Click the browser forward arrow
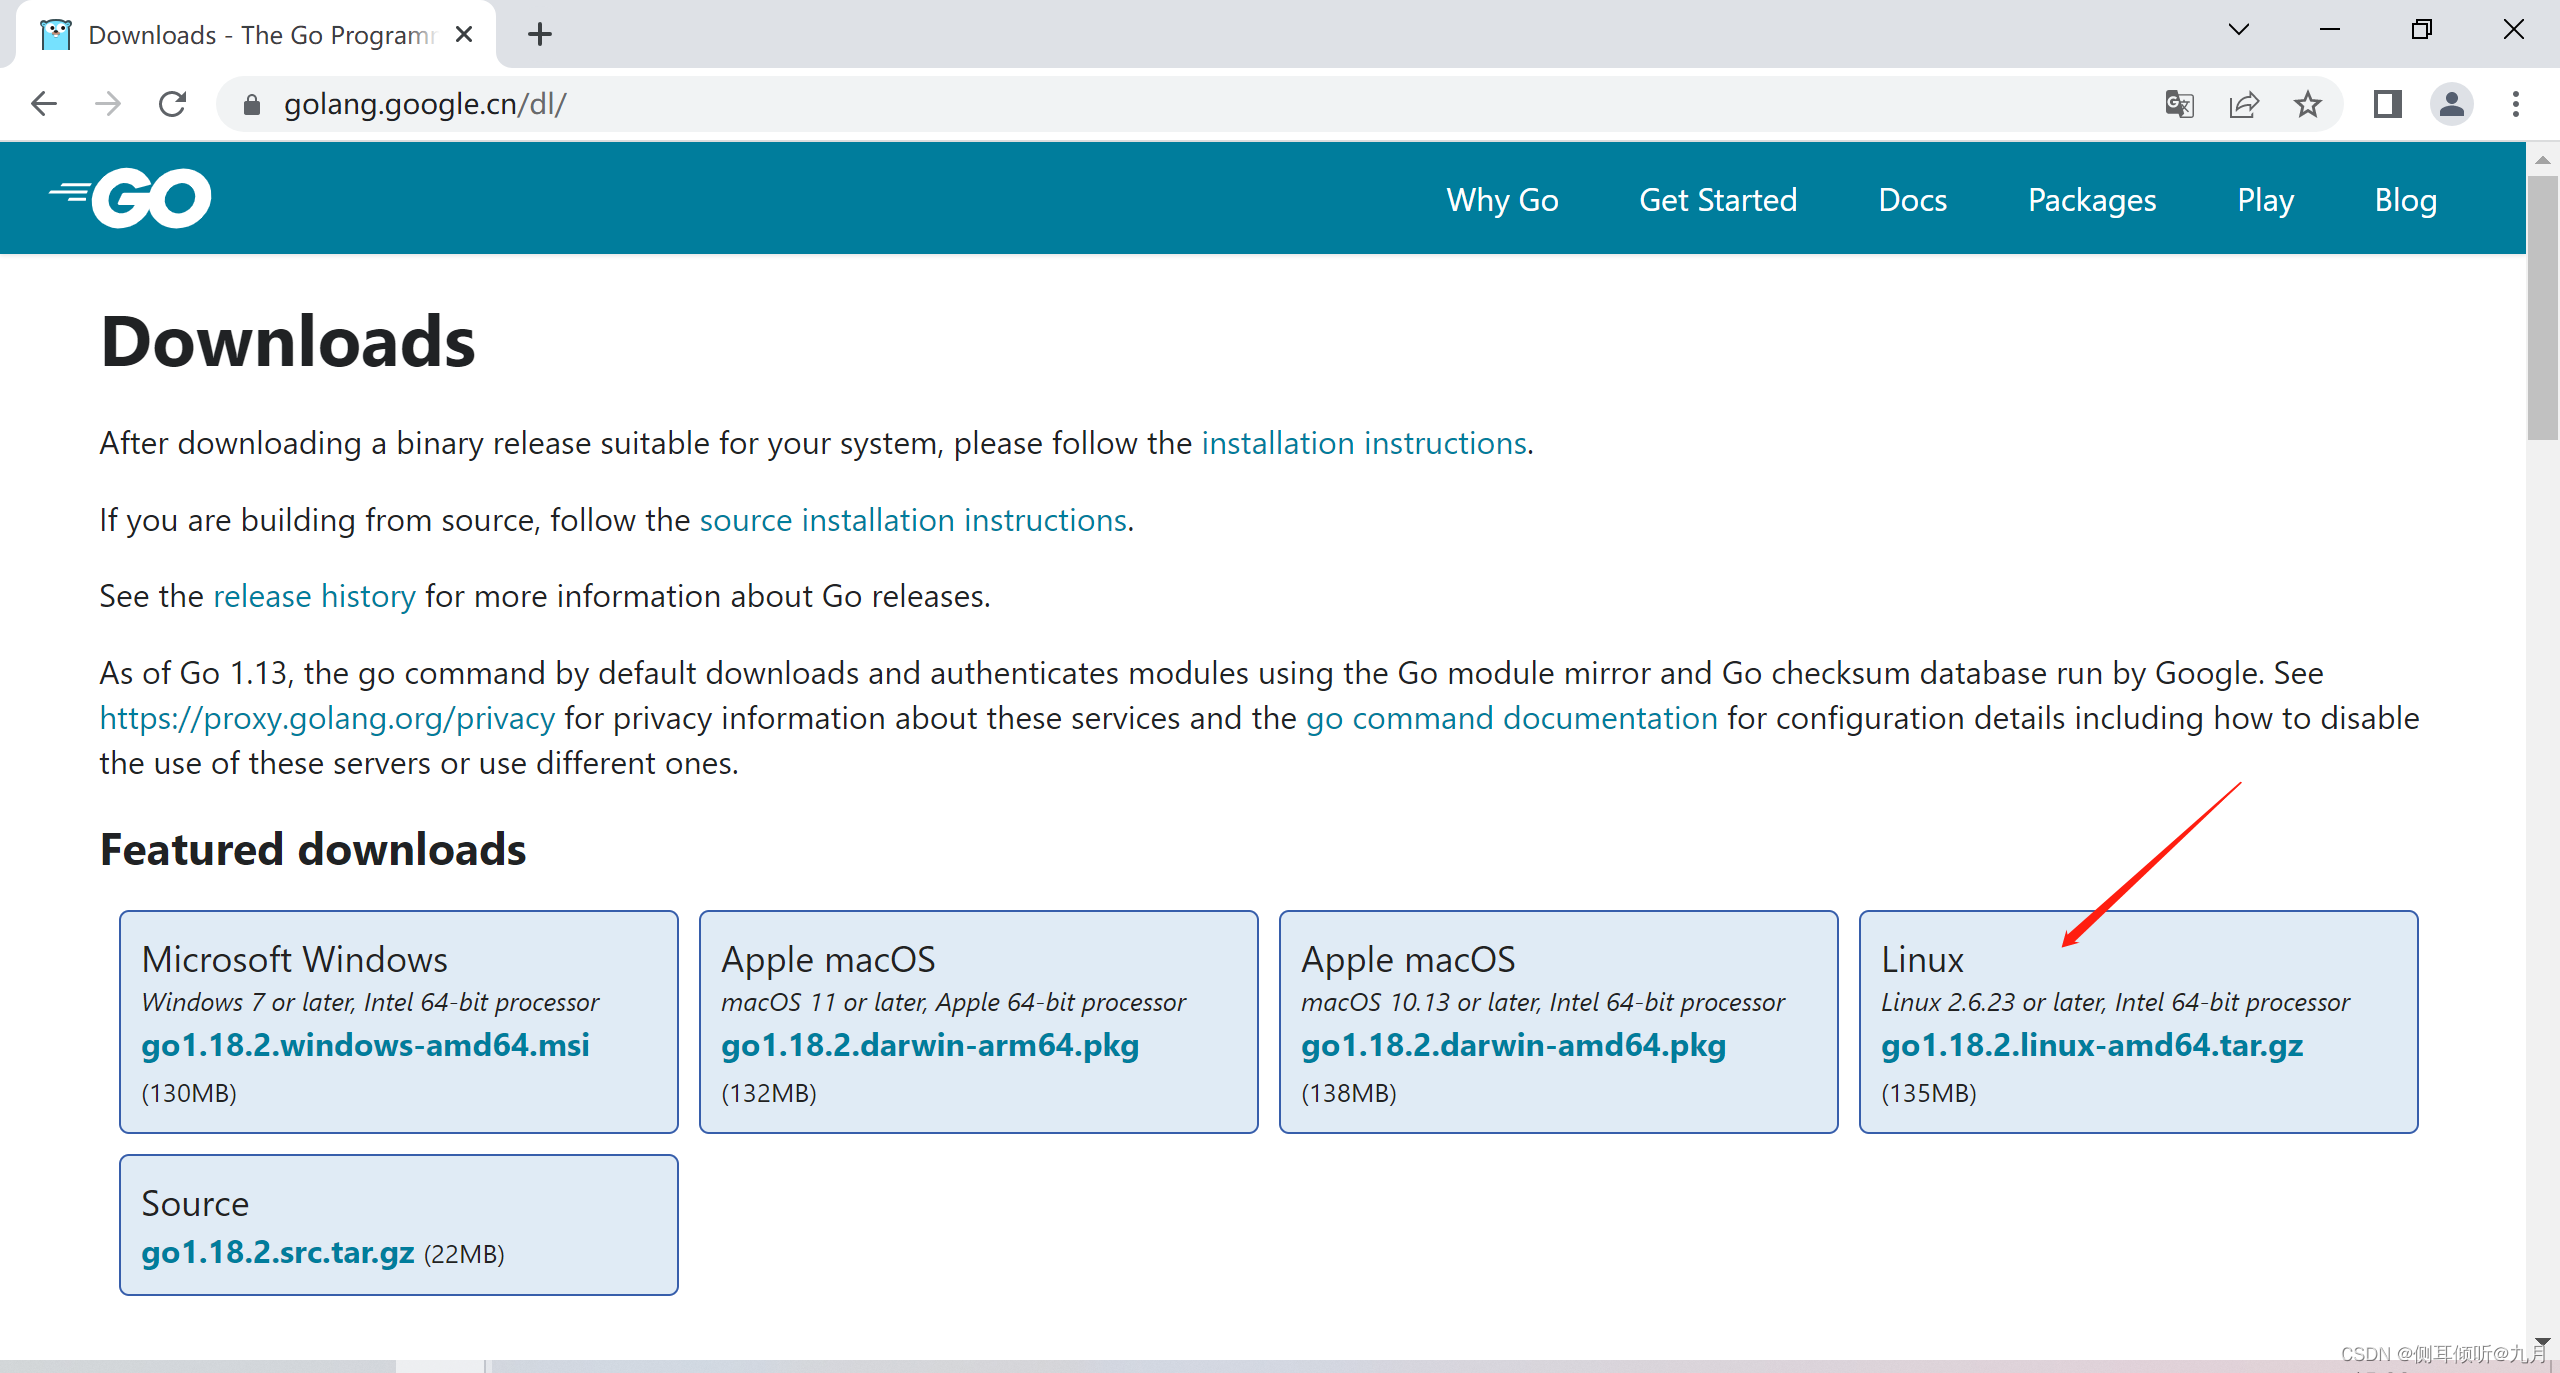The height and width of the screenshot is (1373, 2560). [108, 104]
